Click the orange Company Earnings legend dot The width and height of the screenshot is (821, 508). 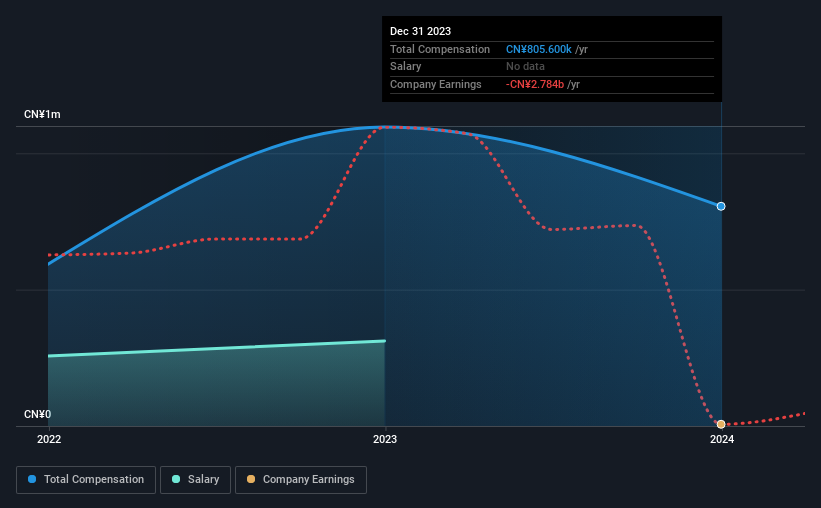click(251, 479)
